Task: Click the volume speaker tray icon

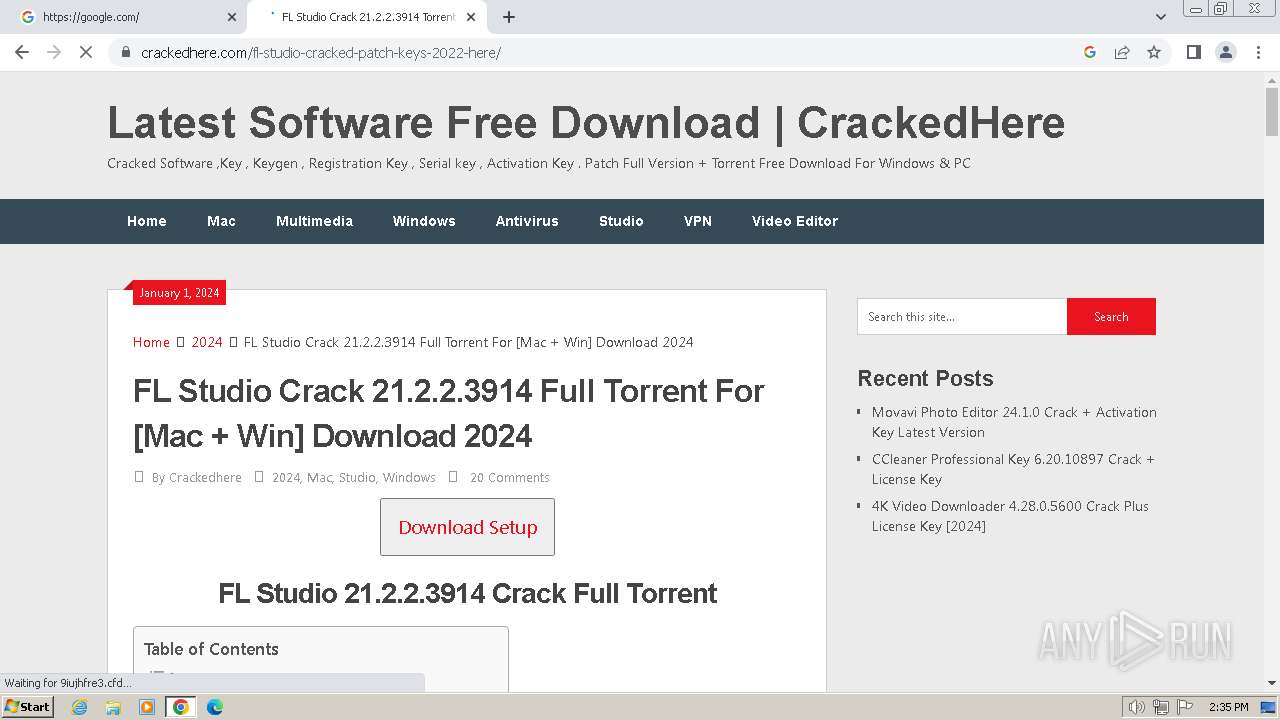Action: [1137, 707]
